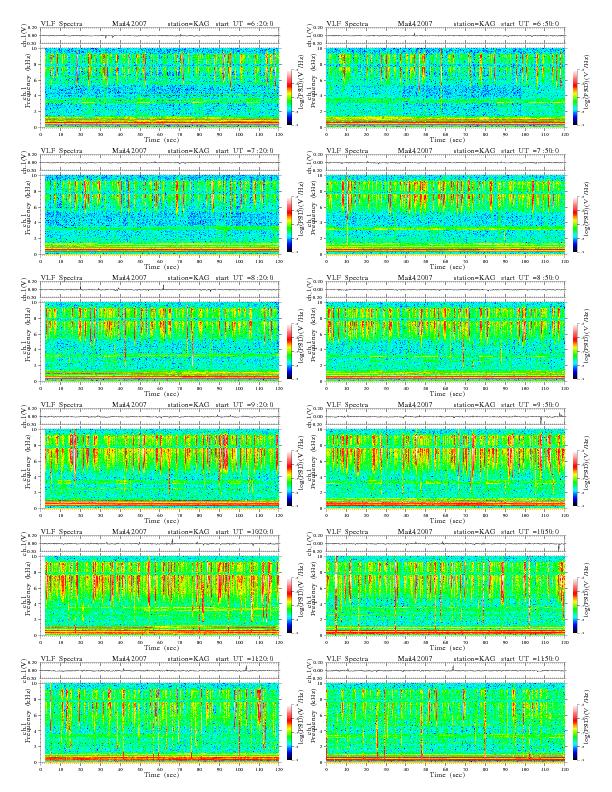Viewport: 612px width, 792px height.
Task: Click the title text 'start UT =9:50:0'
Action: coord(530,404)
